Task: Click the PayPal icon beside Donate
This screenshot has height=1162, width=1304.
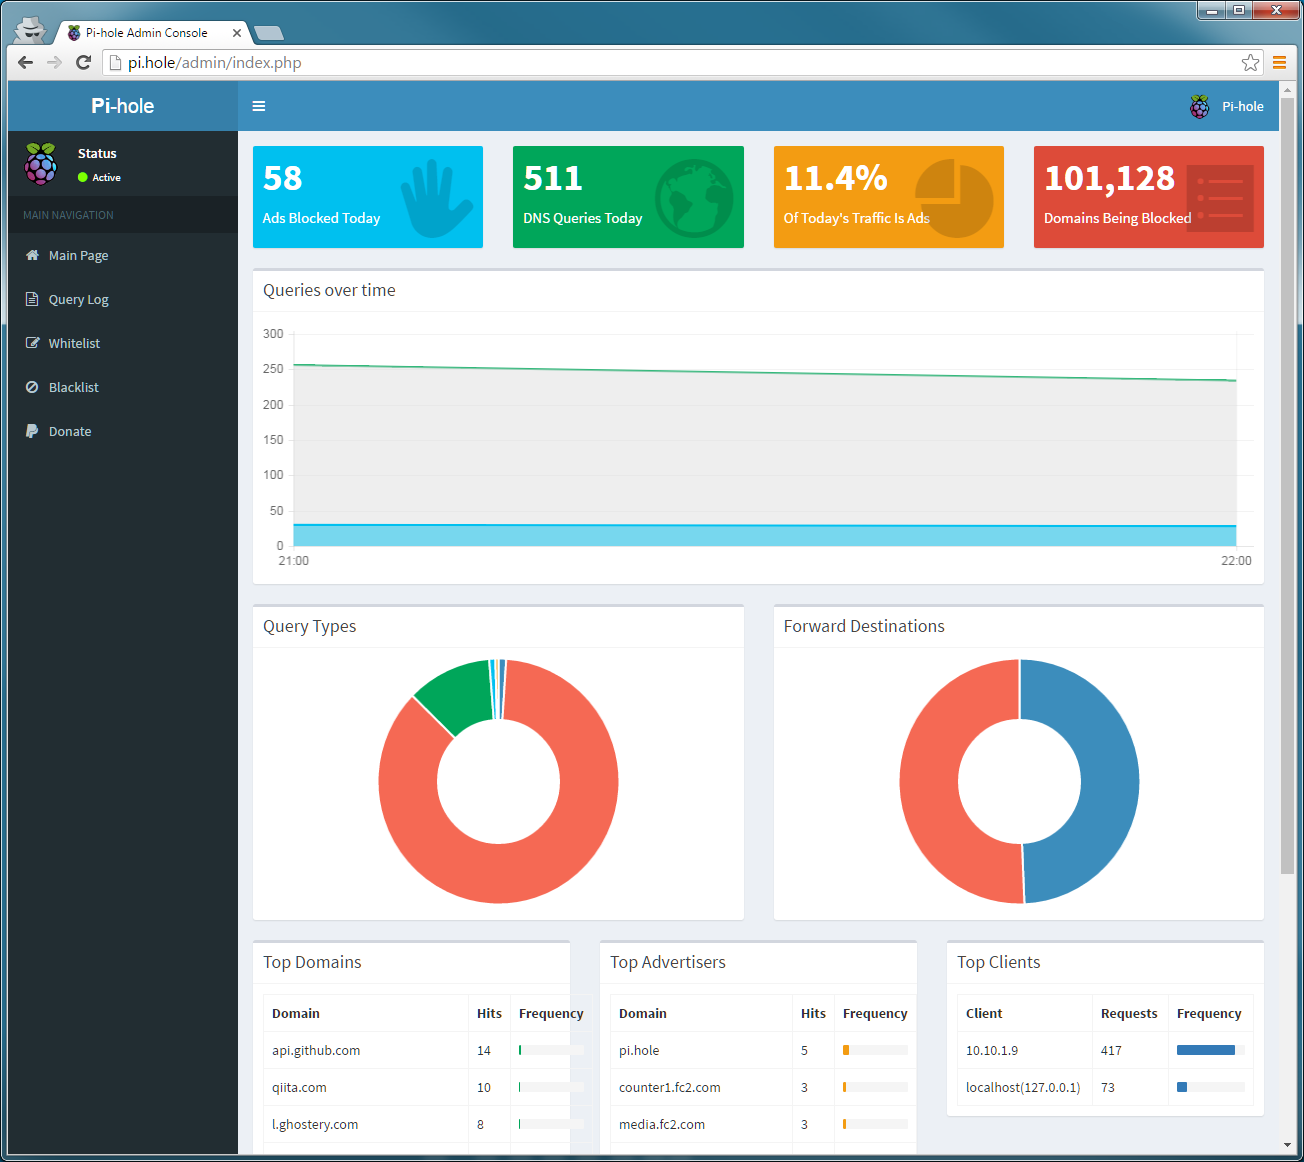Action: [32, 431]
